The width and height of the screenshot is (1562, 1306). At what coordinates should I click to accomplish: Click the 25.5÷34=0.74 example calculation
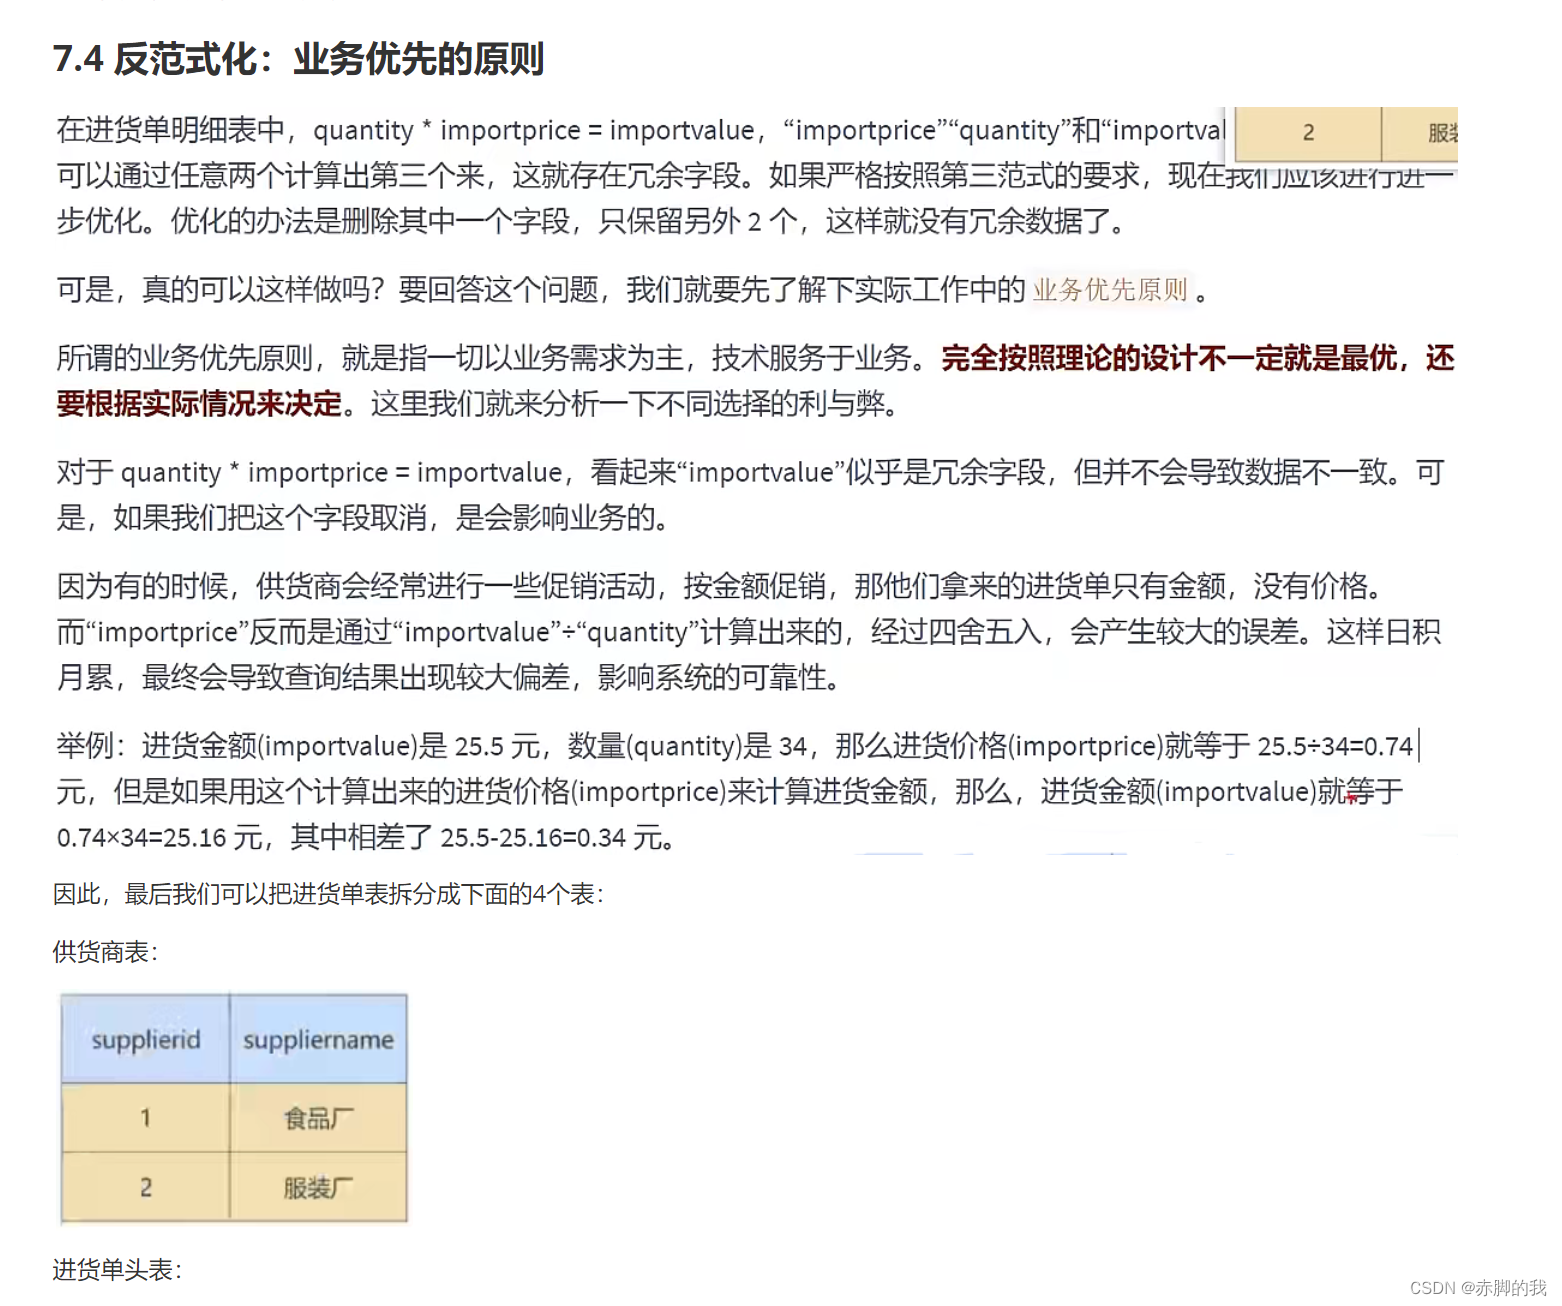pos(1335,747)
